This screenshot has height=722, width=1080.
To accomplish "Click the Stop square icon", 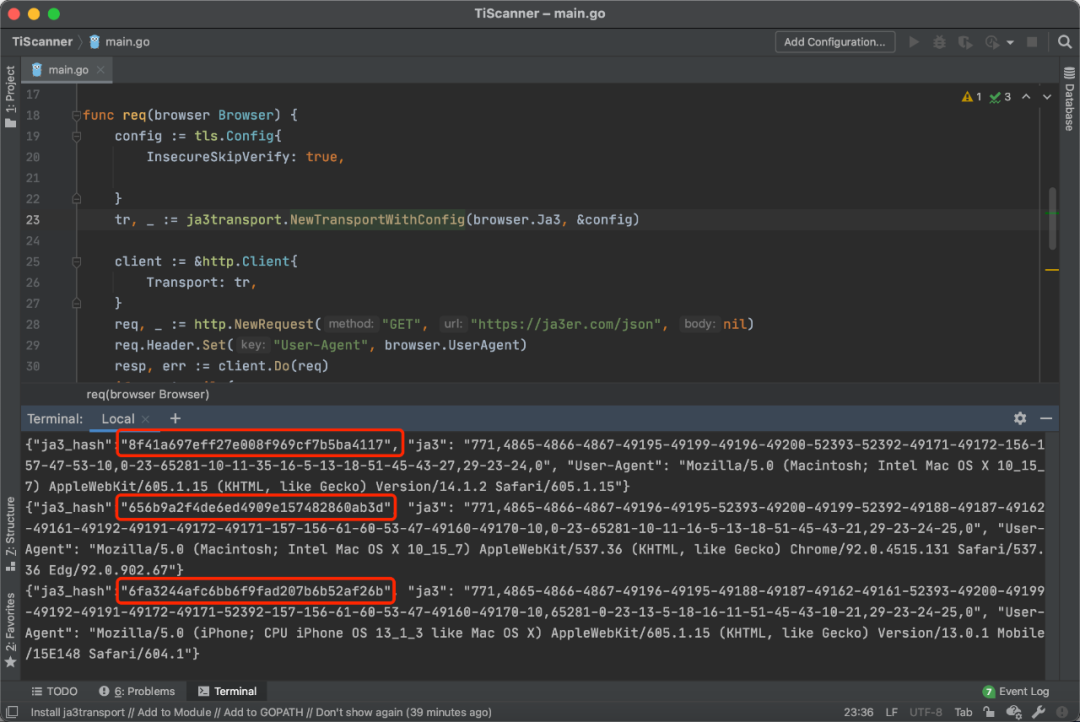I will (x=1033, y=42).
